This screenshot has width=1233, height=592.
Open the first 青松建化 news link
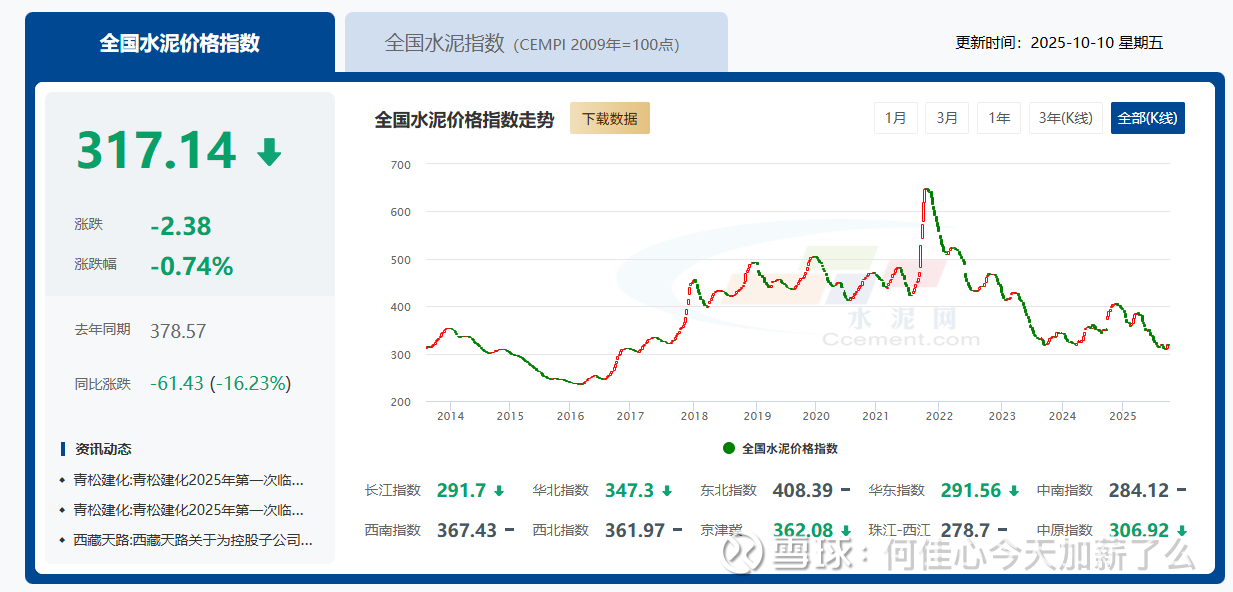(x=188, y=480)
